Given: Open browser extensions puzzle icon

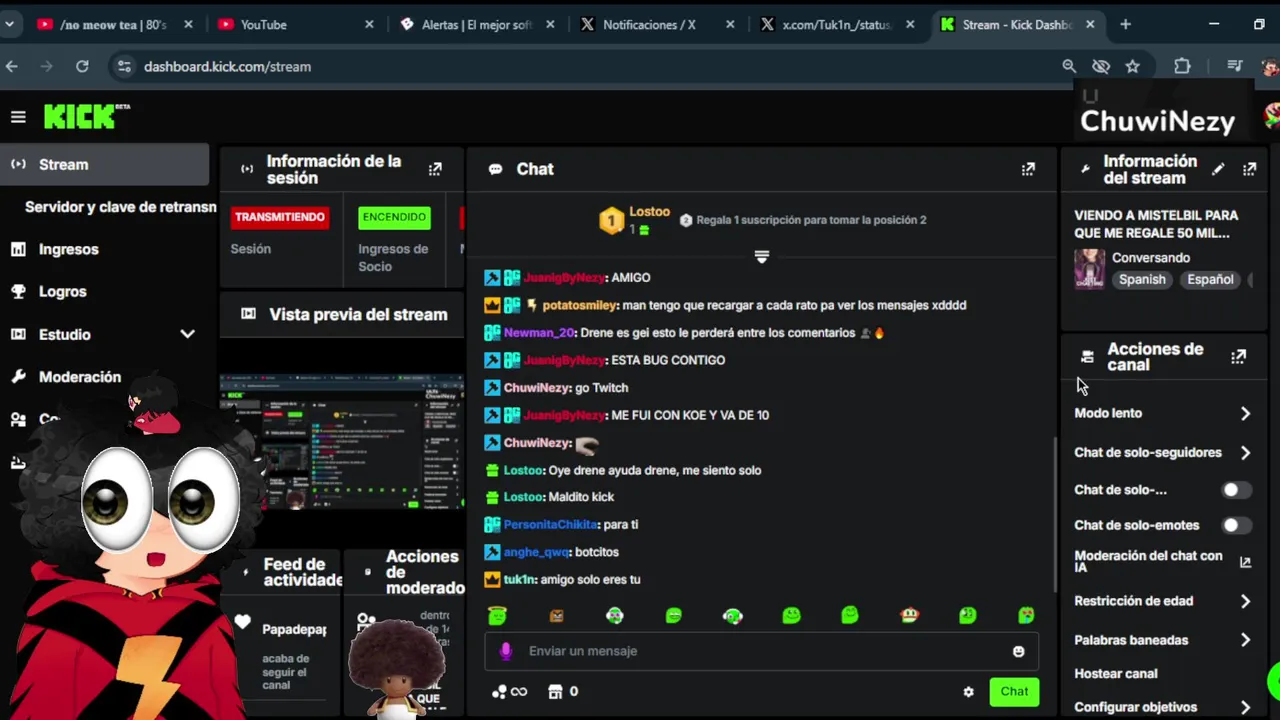Looking at the screenshot, I should (1182, 66).
